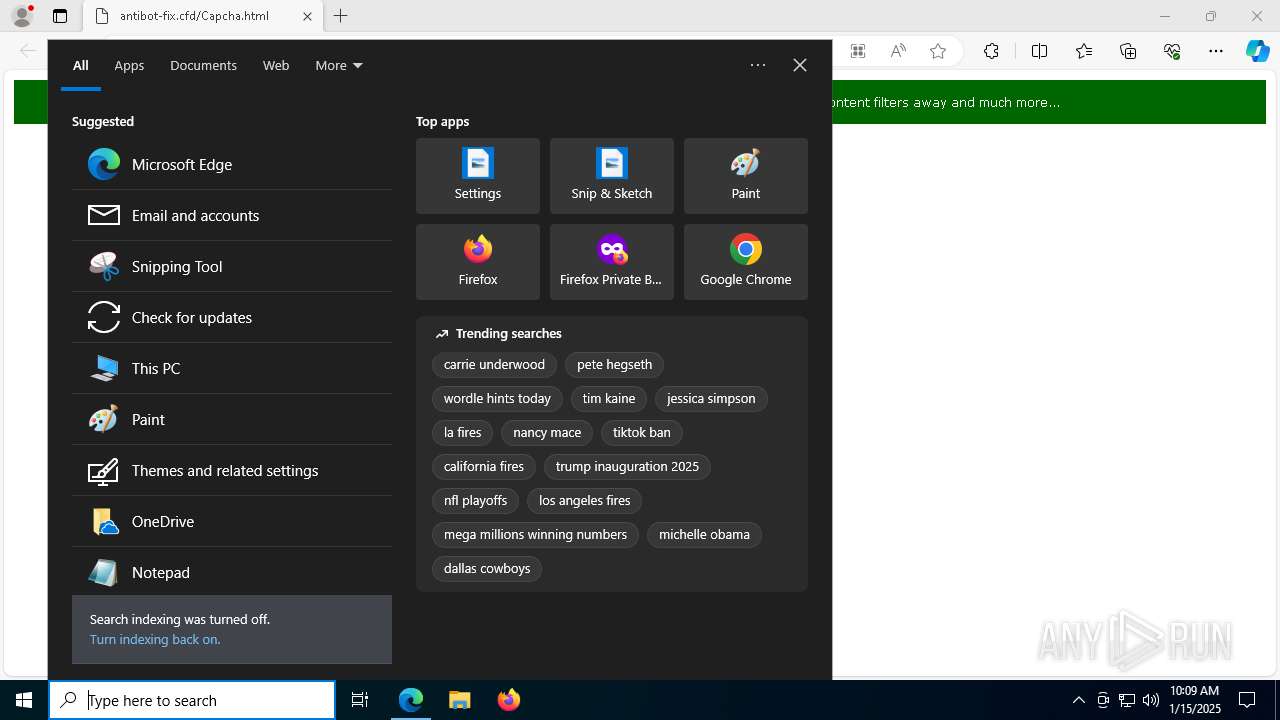Click the Type here to search box
Image resolution: width=1280 pixels, height=720 pixels.
(192, 700)
